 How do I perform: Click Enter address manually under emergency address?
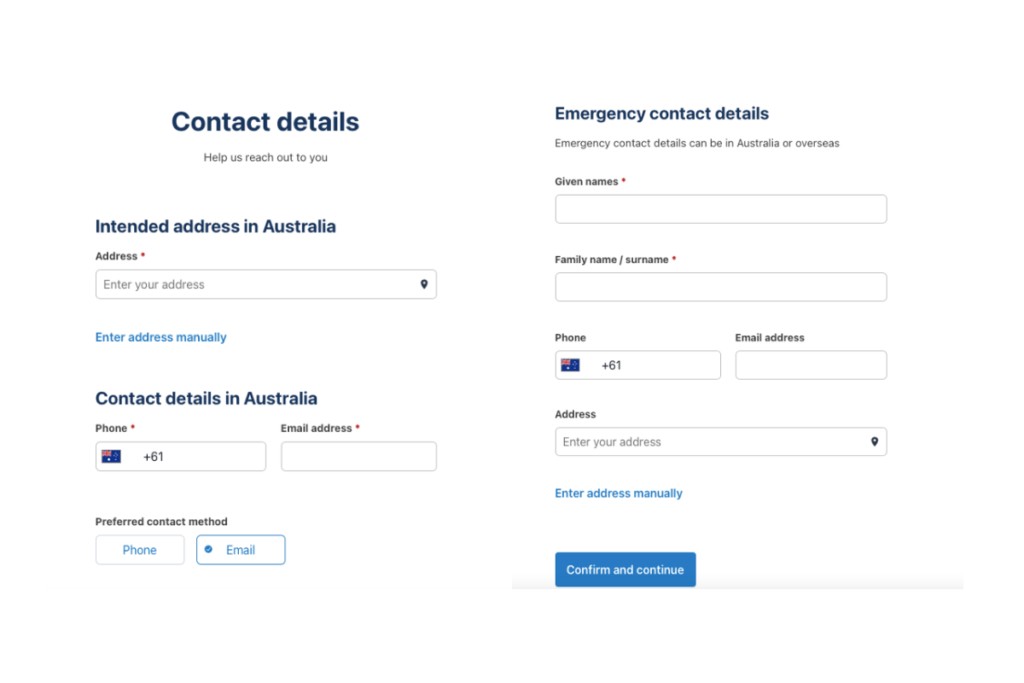[x=619, y=493]
